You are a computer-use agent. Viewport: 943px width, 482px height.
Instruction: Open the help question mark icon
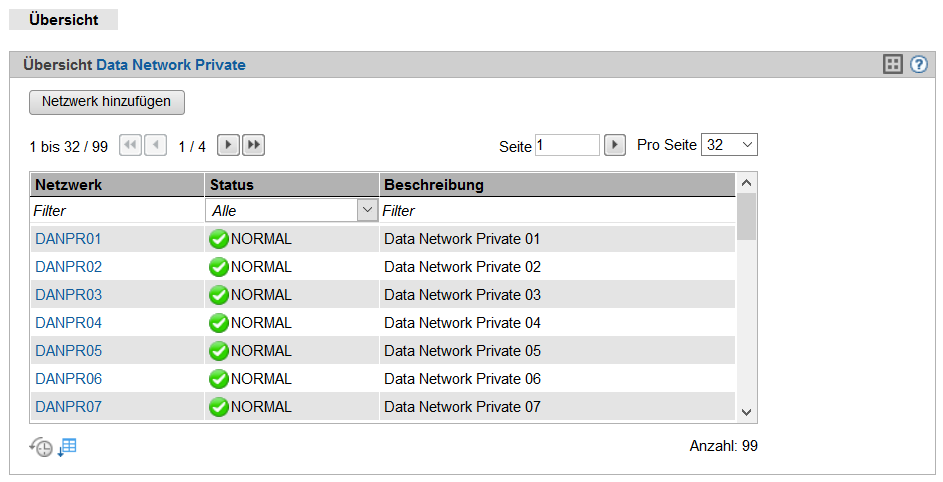click(x=919, y=65)
